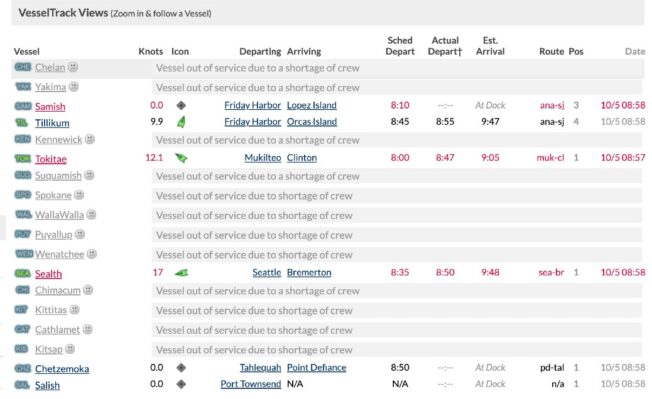The image size is (652, 399).
Task: Click the Tokitae green vessel direction icon
Action: pos(181,158)
